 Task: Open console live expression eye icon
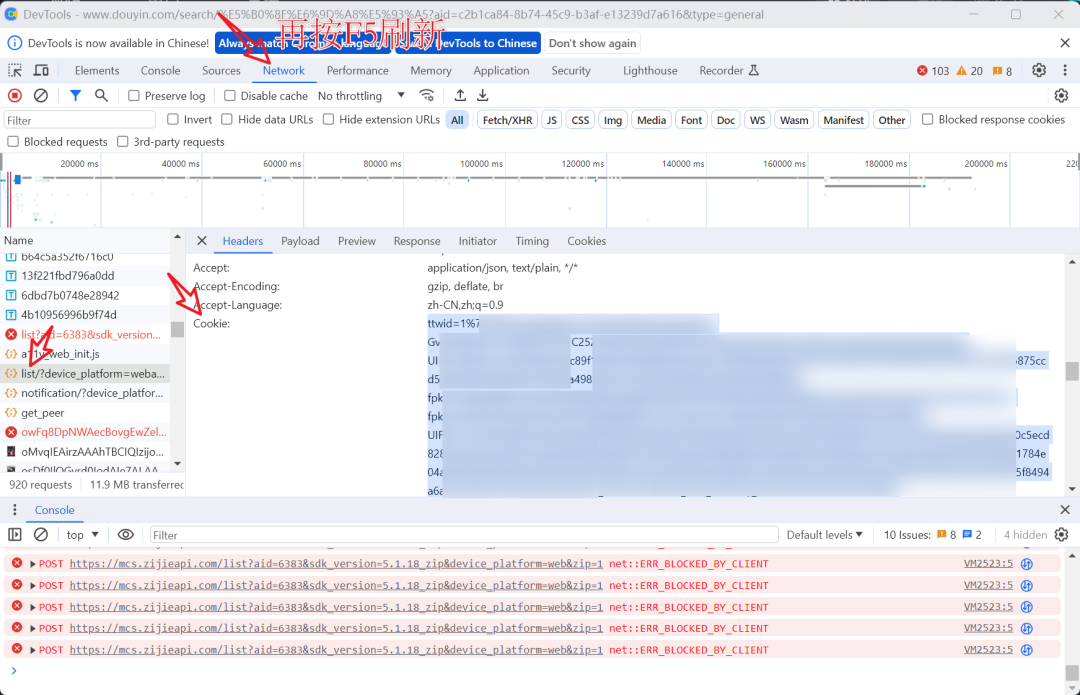[x=125, y=535]
